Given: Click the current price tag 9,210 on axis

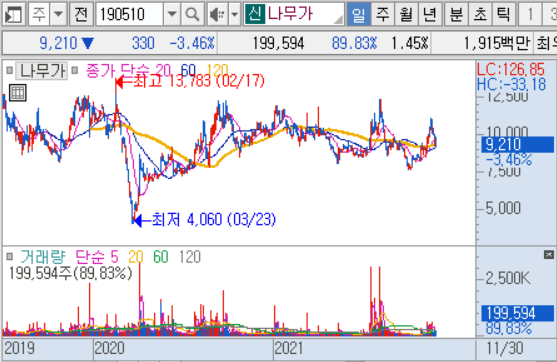Looking at the screenshot, I should [x=517, y=145].
